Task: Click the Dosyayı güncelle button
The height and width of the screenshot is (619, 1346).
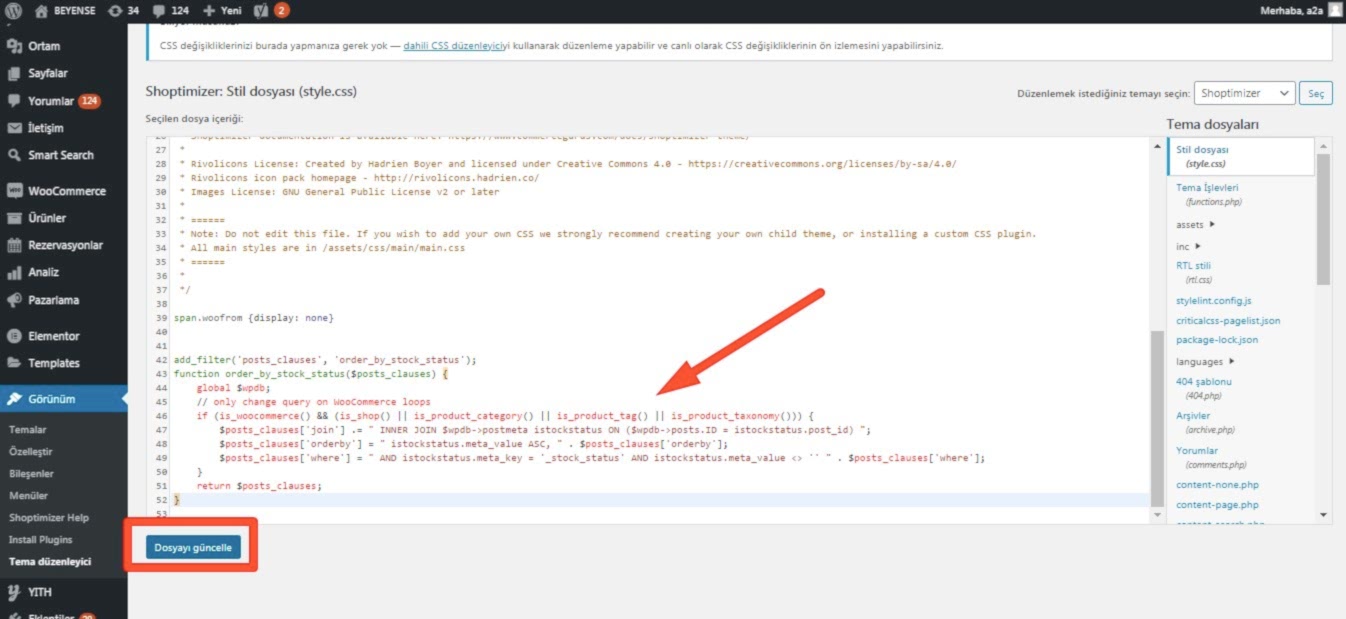Action: pyautogui.click(x=193, y=548)
